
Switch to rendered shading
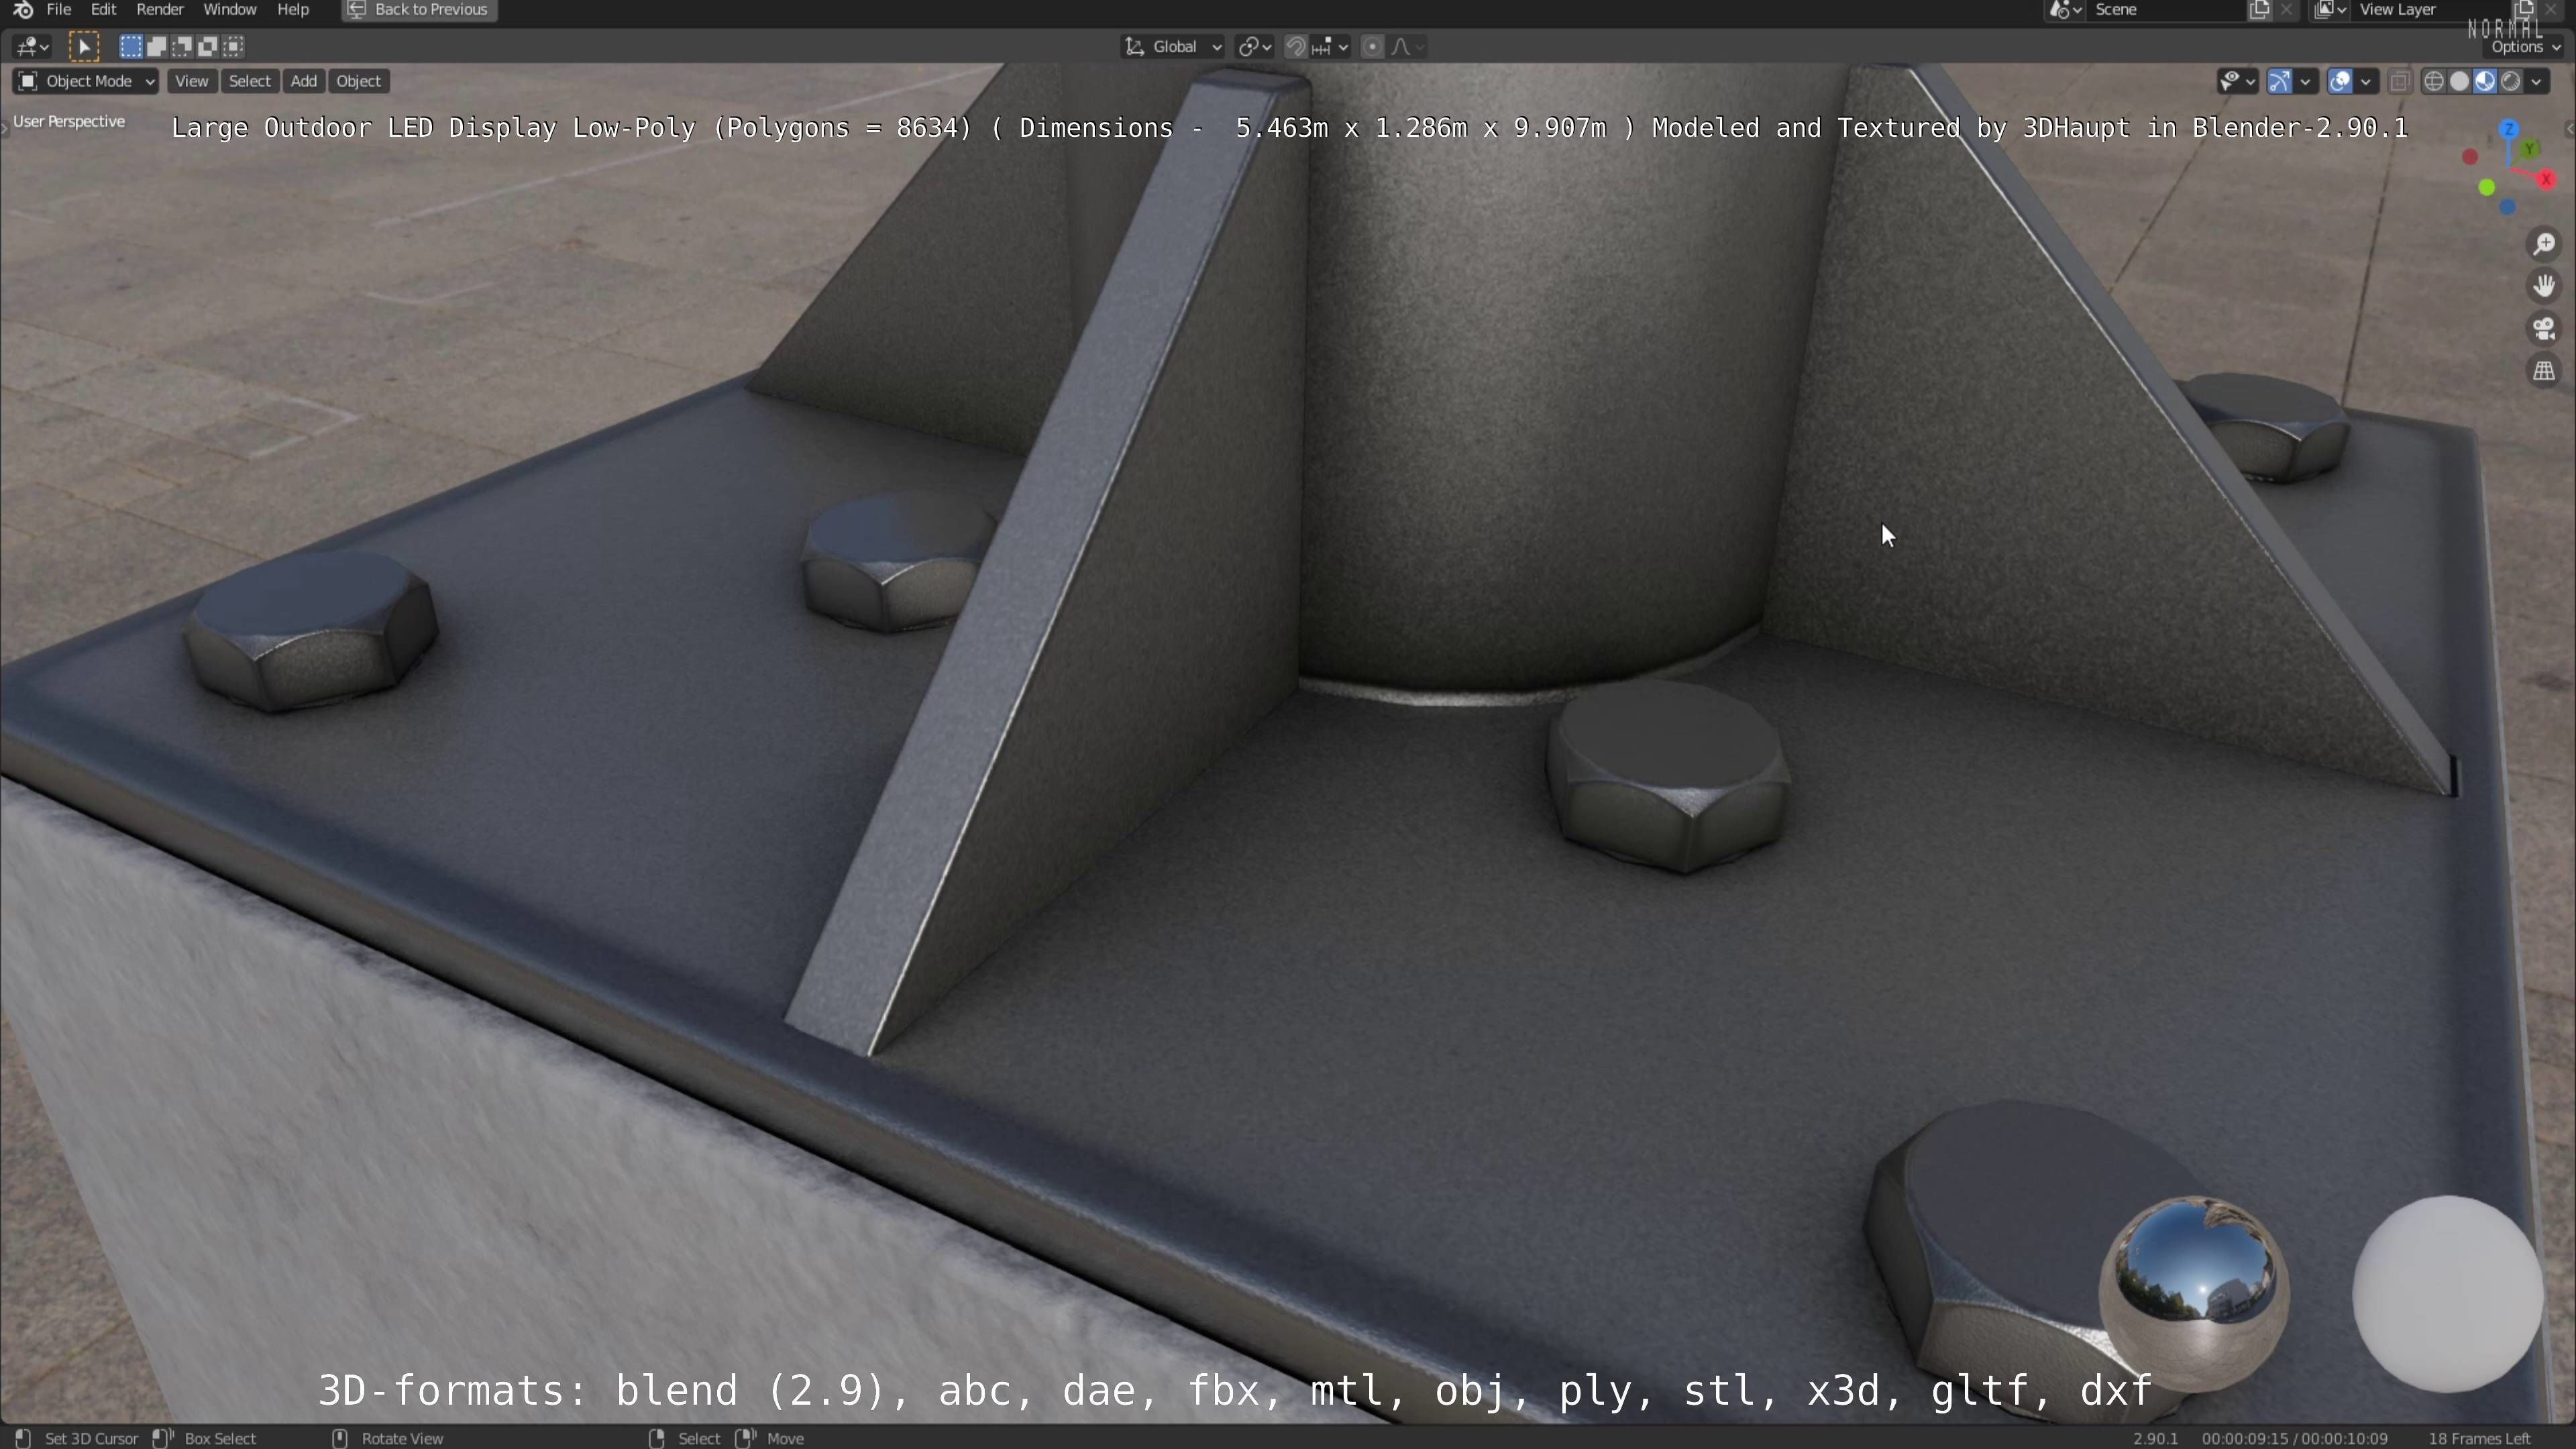pyautogui.click(x=2511, y=82)
